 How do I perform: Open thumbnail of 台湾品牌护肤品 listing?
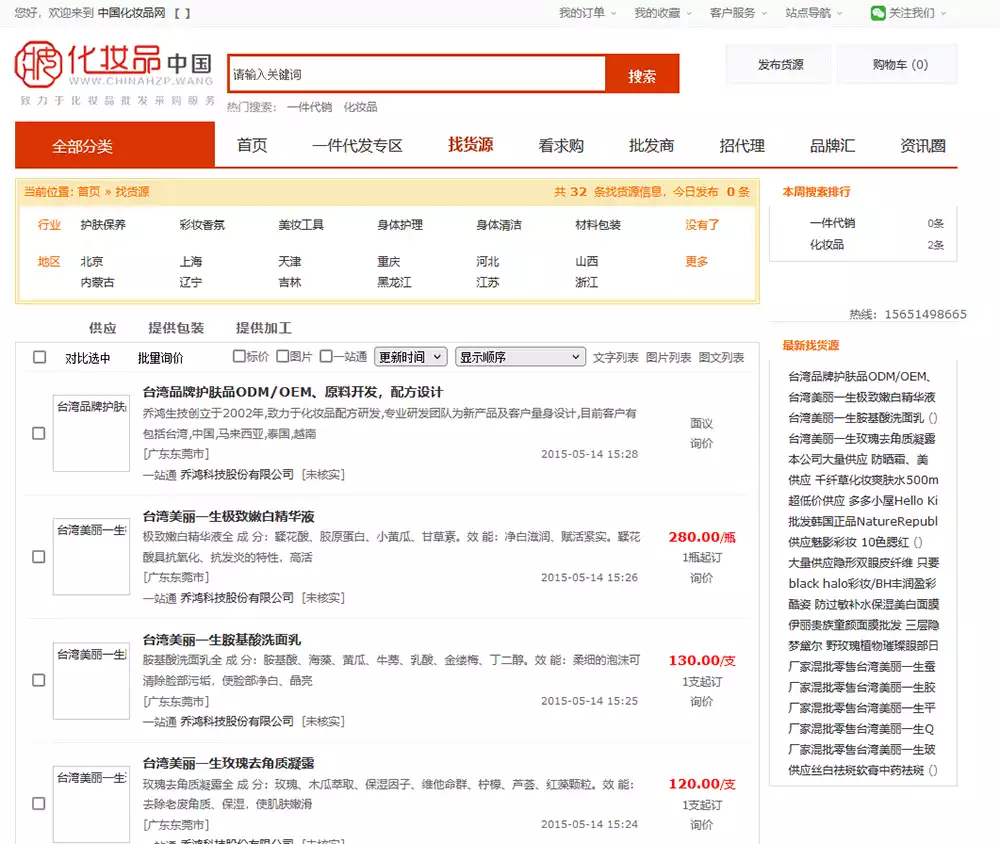pyautogui.click(x=91, y=433)
